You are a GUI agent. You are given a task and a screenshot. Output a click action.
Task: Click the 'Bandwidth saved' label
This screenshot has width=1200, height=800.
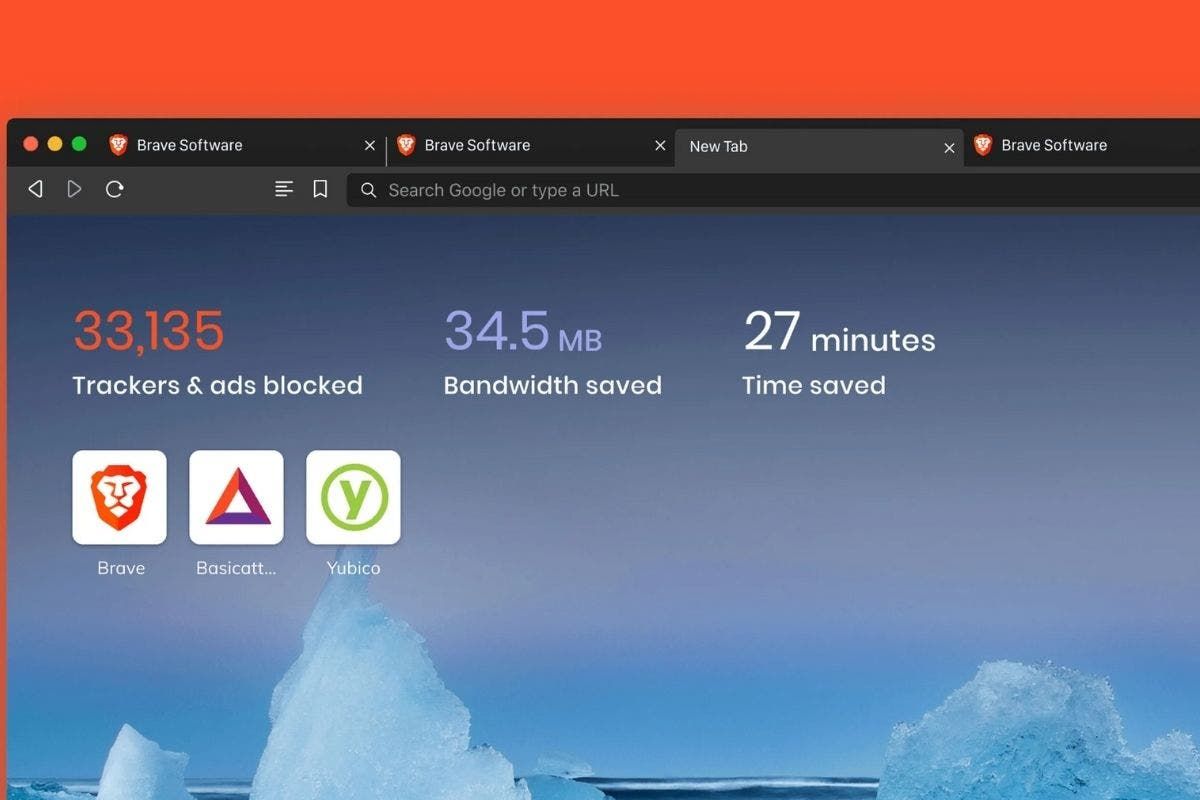[x=553, y=385]
